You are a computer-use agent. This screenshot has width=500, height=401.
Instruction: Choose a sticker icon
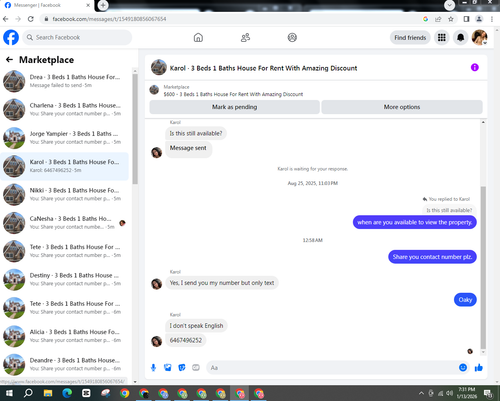[182, 368]
